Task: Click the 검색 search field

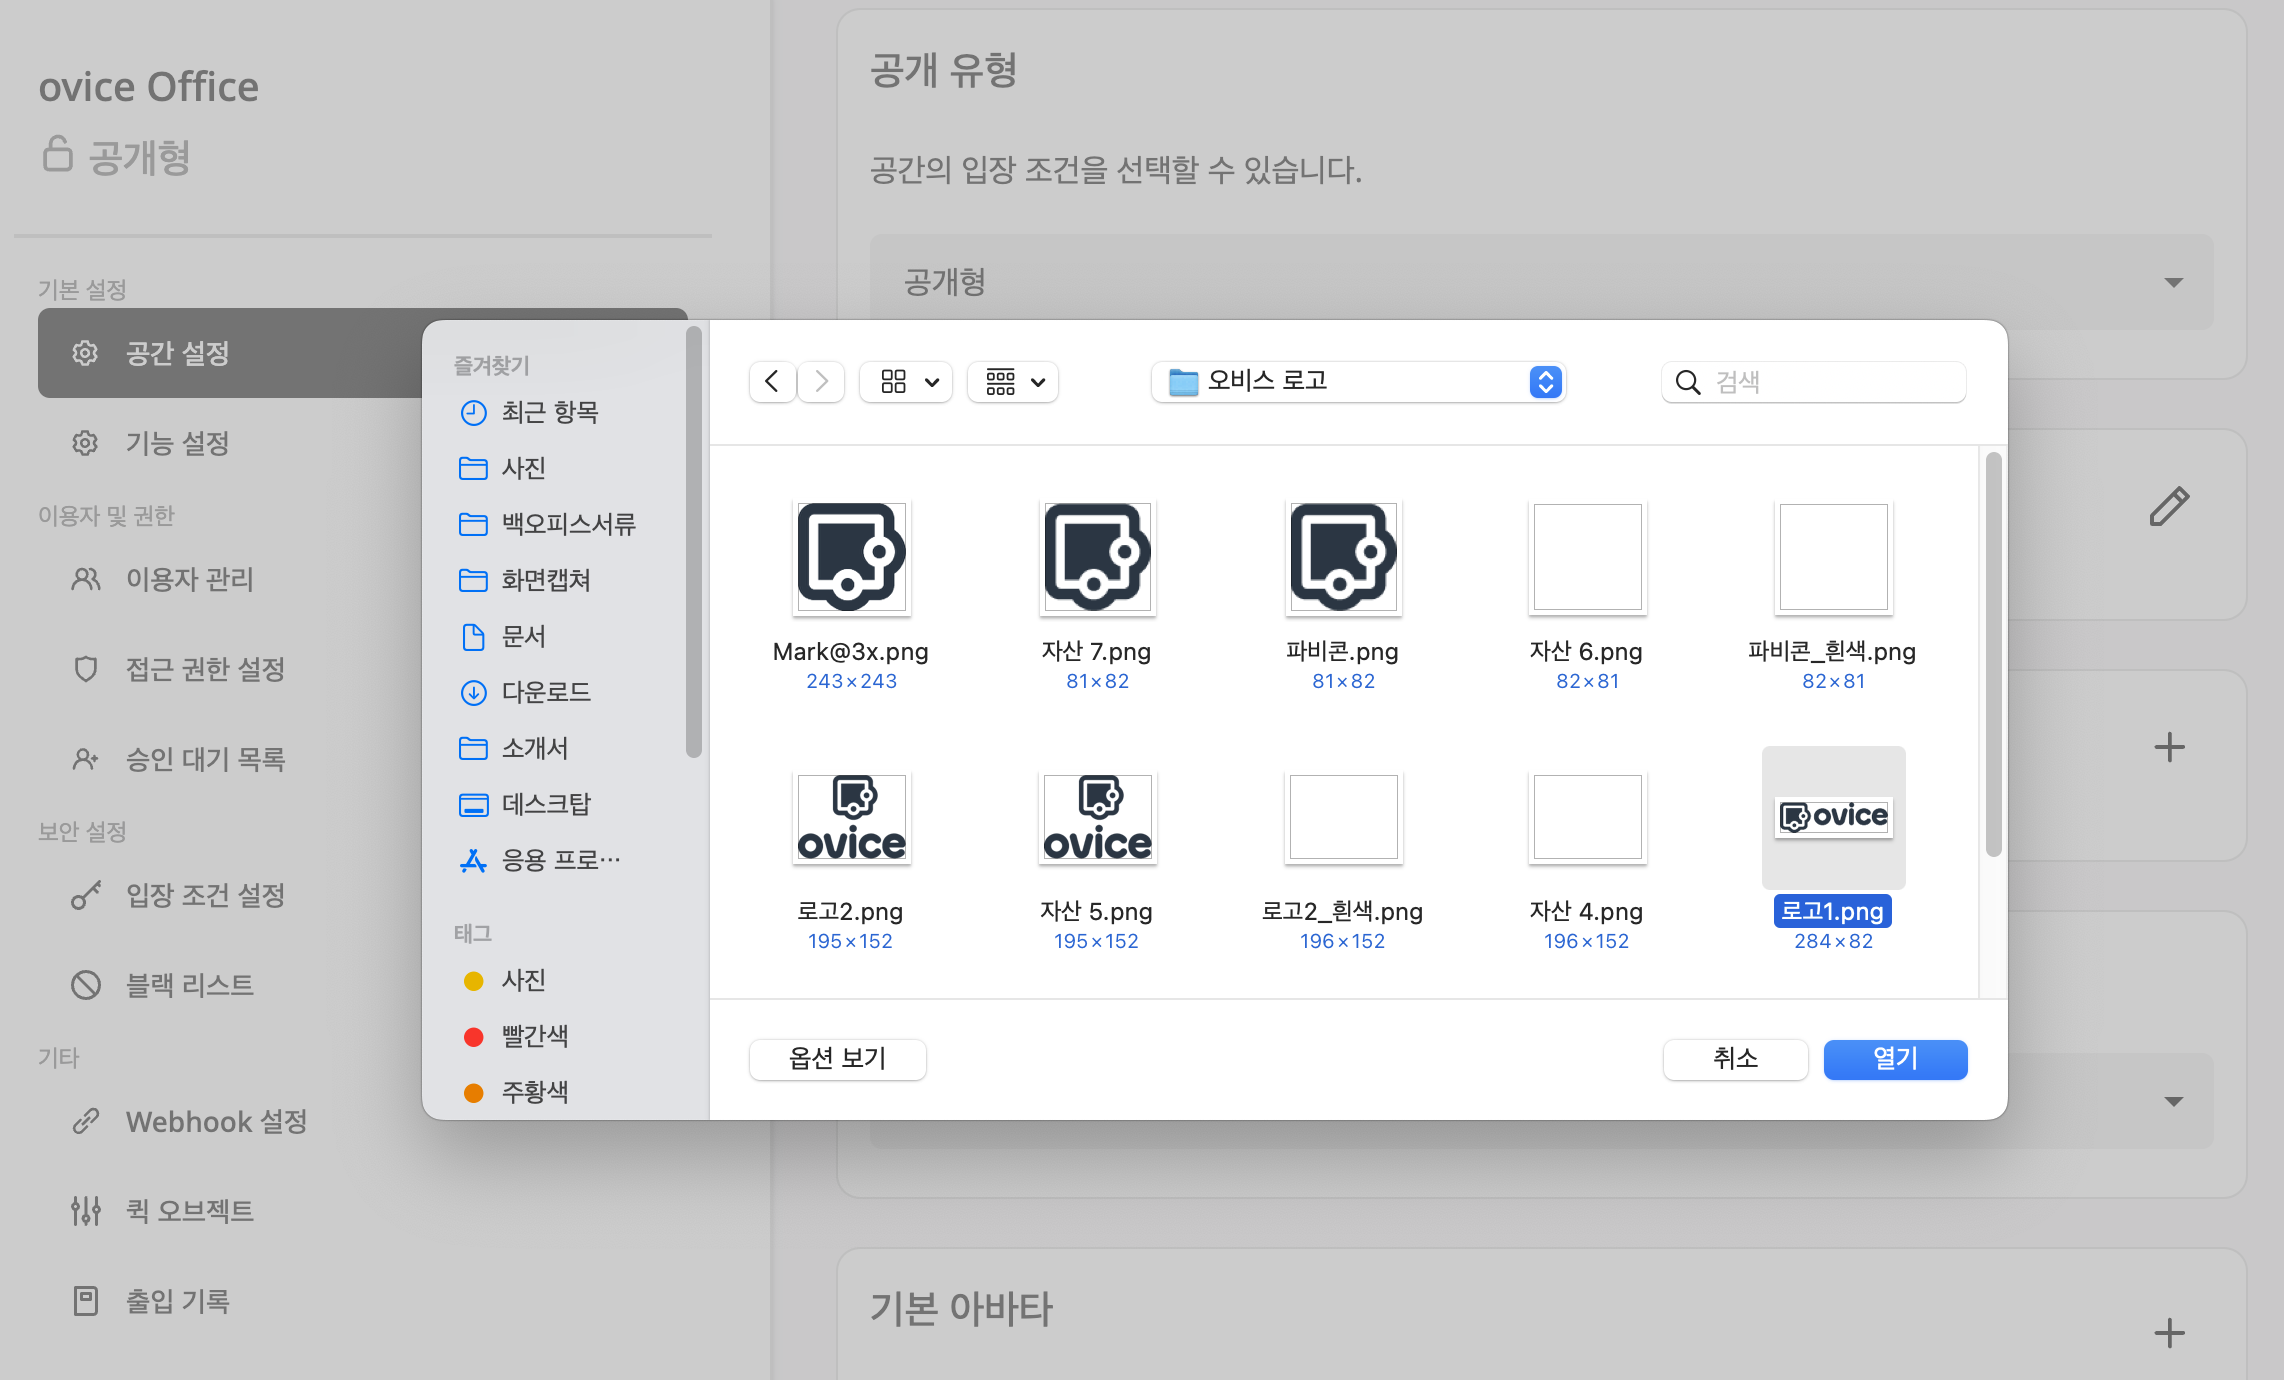Action: tap(1814, 381)
